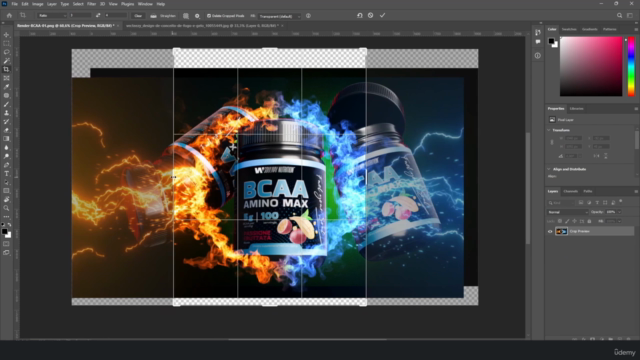Select the Rectangular Marquee tool

coord(6,43)
